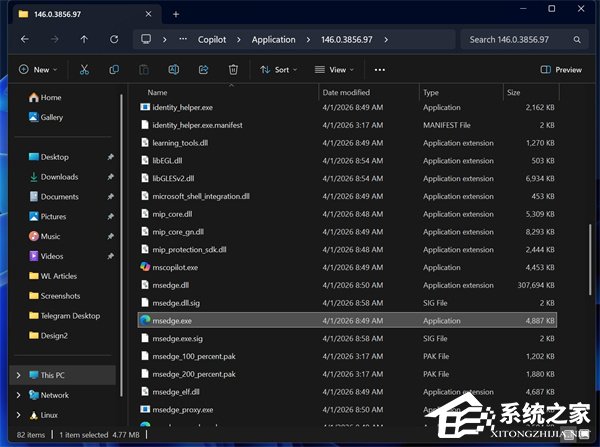This screenshot has height=447, width=600.
Task: Sort by the Date modified column header
Action: (346, 92)
